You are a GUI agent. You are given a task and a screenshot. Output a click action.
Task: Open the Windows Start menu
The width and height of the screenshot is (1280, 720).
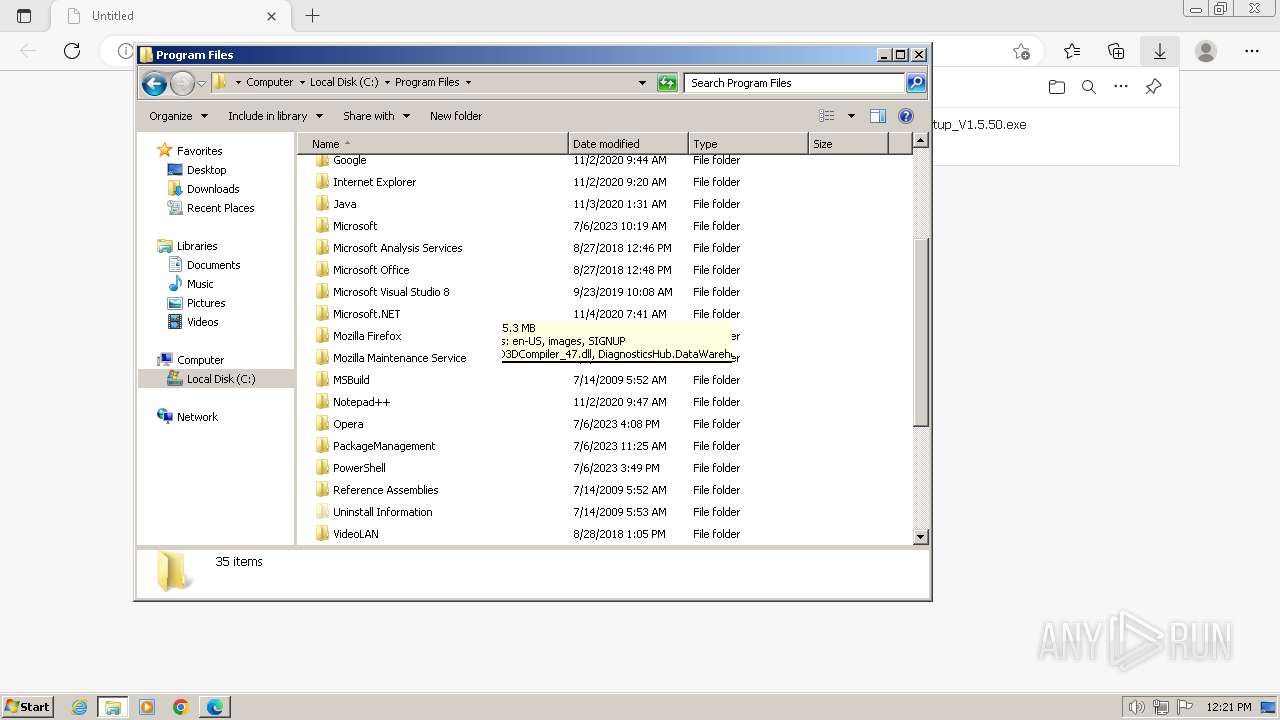tap(27, 706)
